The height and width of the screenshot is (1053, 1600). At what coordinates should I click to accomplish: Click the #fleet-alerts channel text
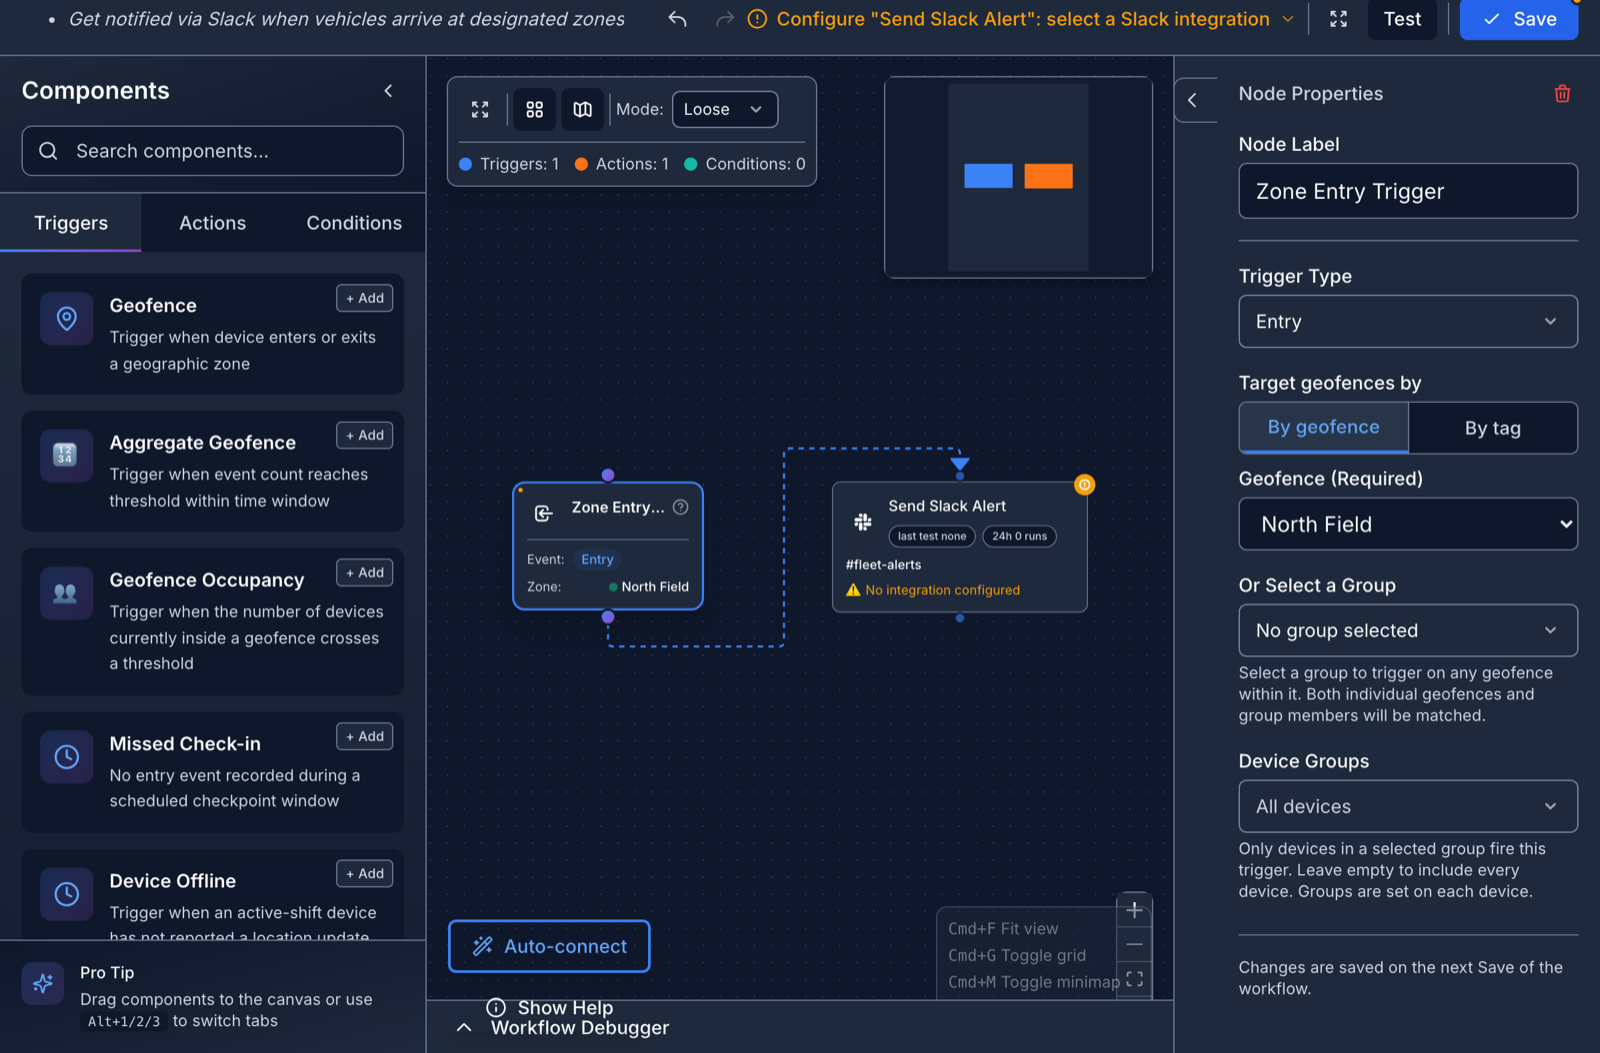tap(884, 565)
